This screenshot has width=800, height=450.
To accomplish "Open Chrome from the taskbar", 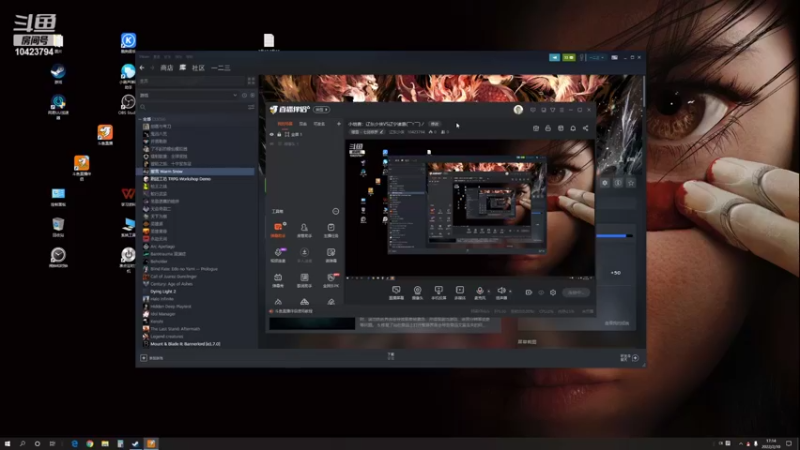I will [x=90, y=443].
